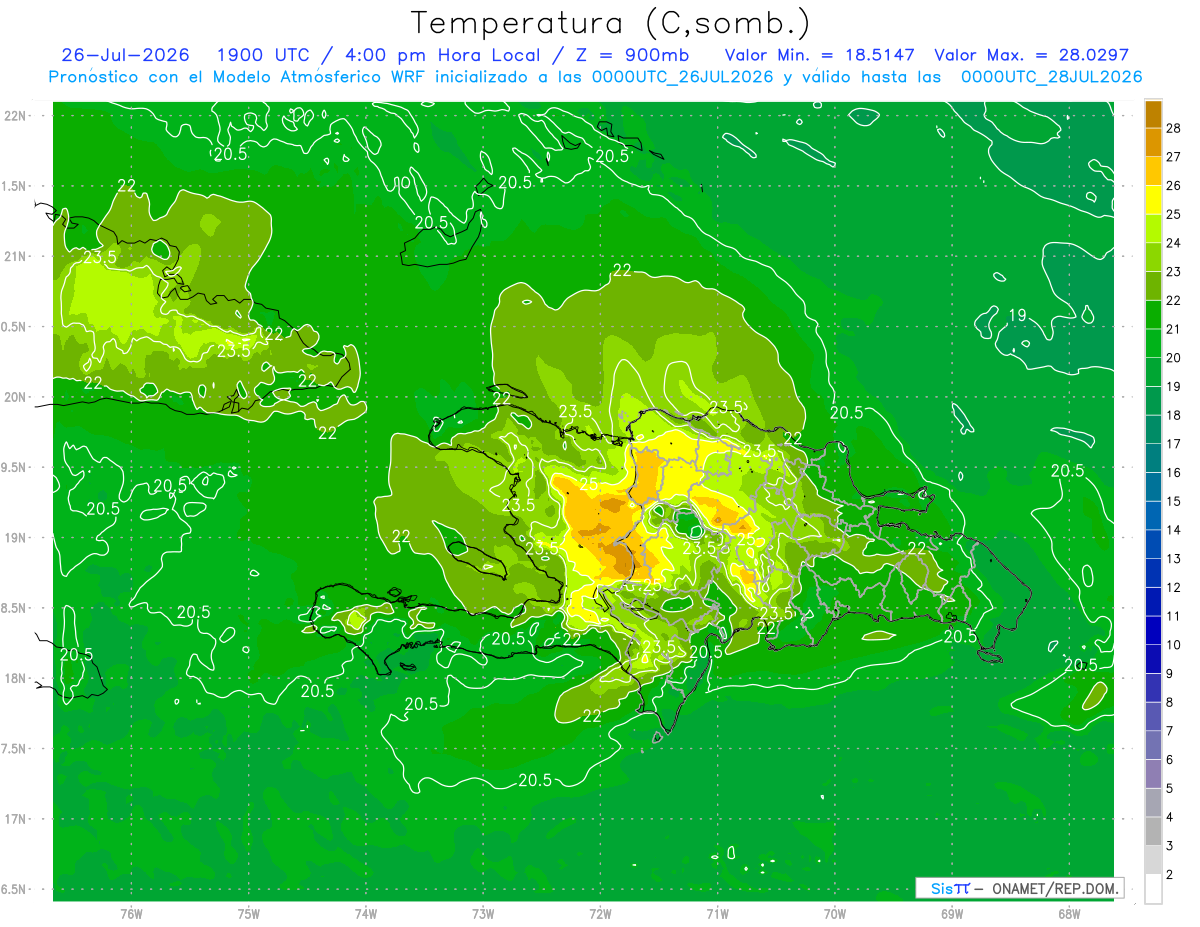Click the 19 contour label on map

point(1017,316)
